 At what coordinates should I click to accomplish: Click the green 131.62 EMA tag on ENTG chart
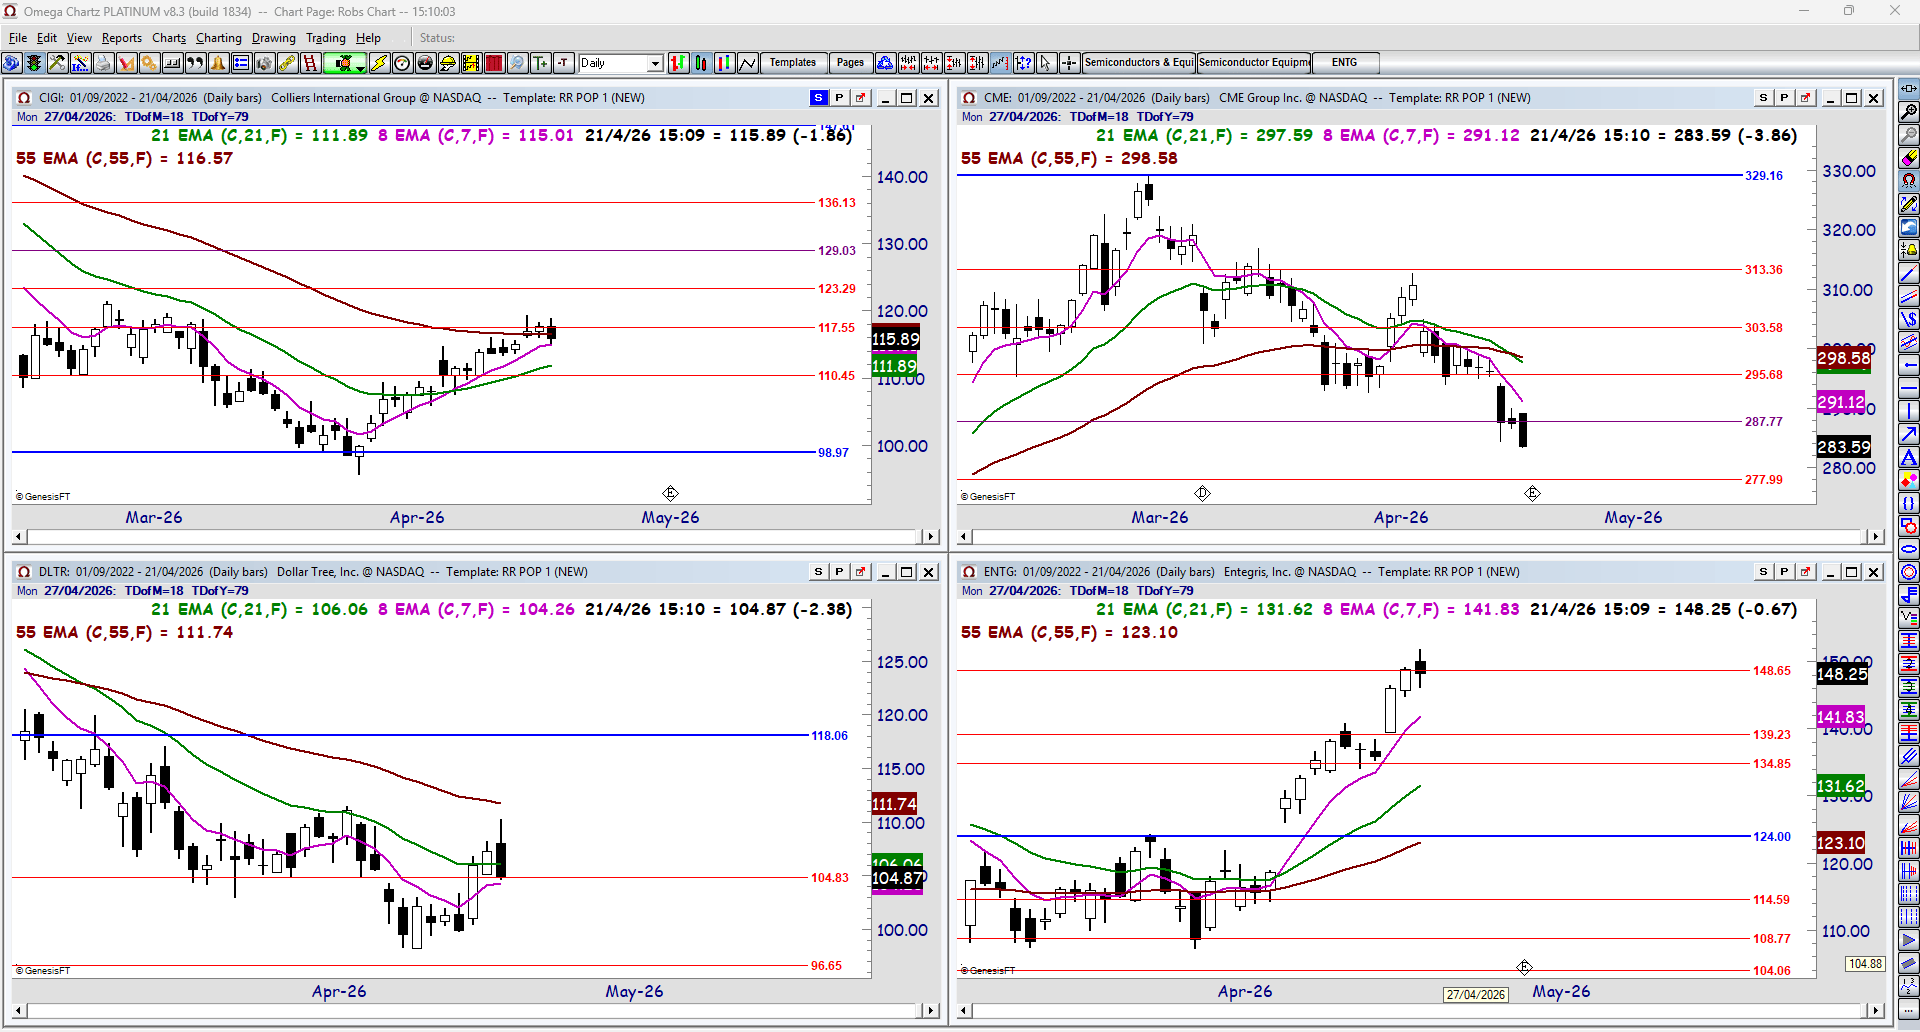1841,786
